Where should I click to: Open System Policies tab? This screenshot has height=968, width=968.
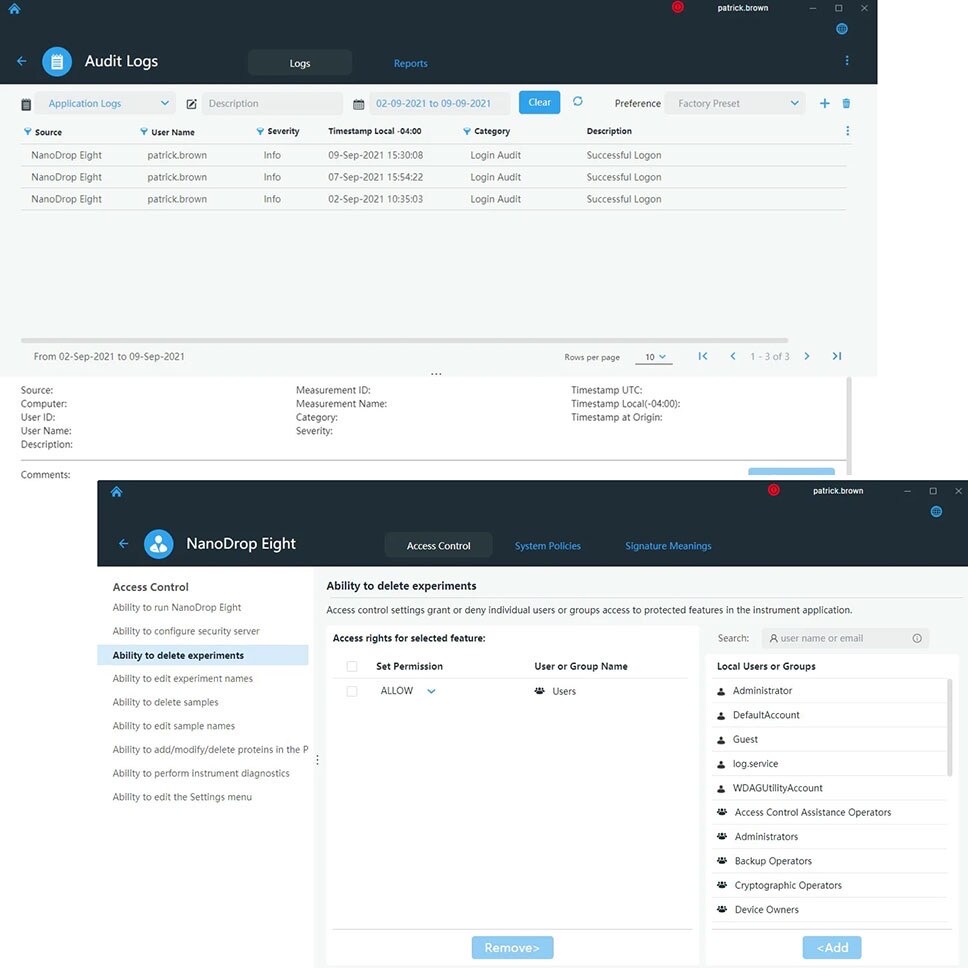[548, 546]
